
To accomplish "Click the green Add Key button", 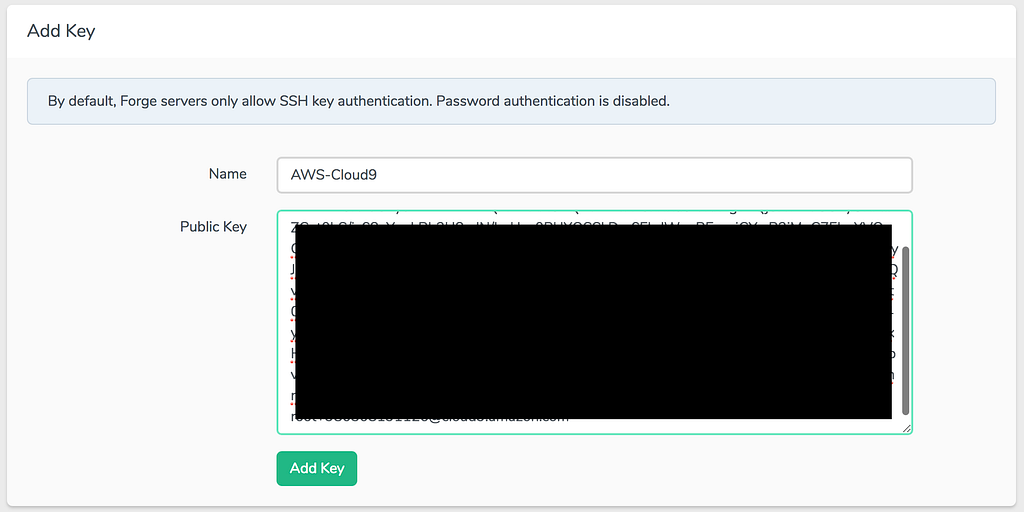I will point(316,468).
